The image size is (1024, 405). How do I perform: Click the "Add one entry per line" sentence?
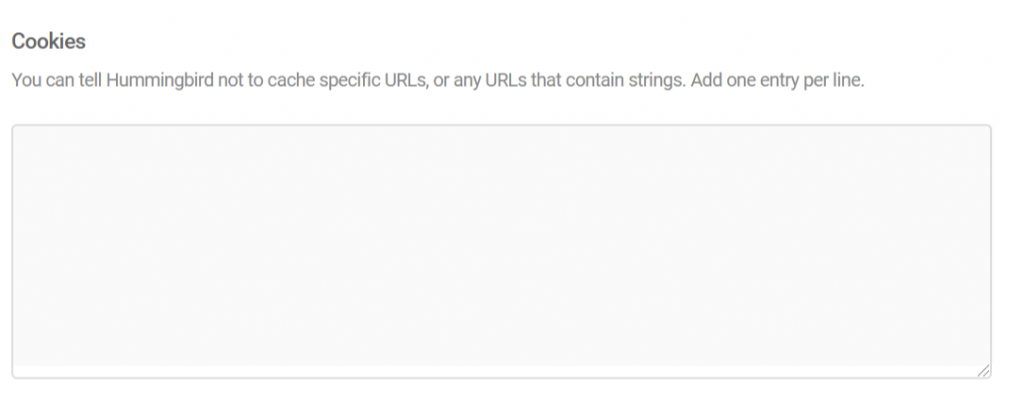click(777, 80)
